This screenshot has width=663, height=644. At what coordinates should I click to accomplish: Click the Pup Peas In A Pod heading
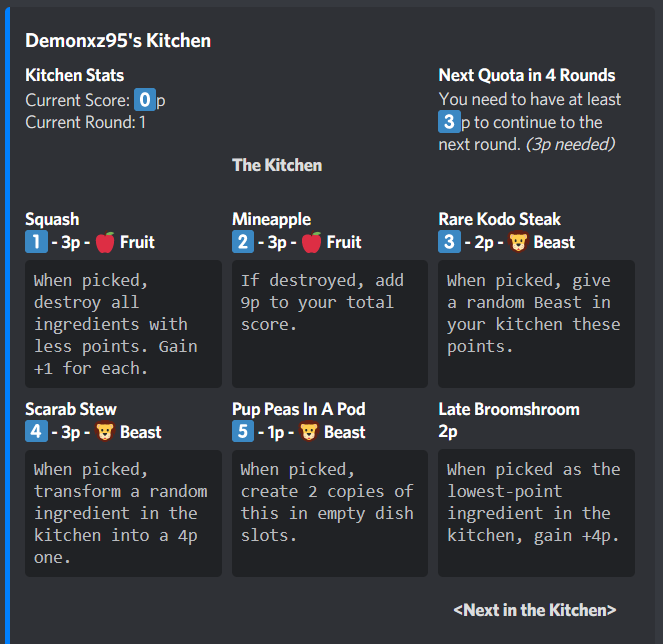coord(298,409)
